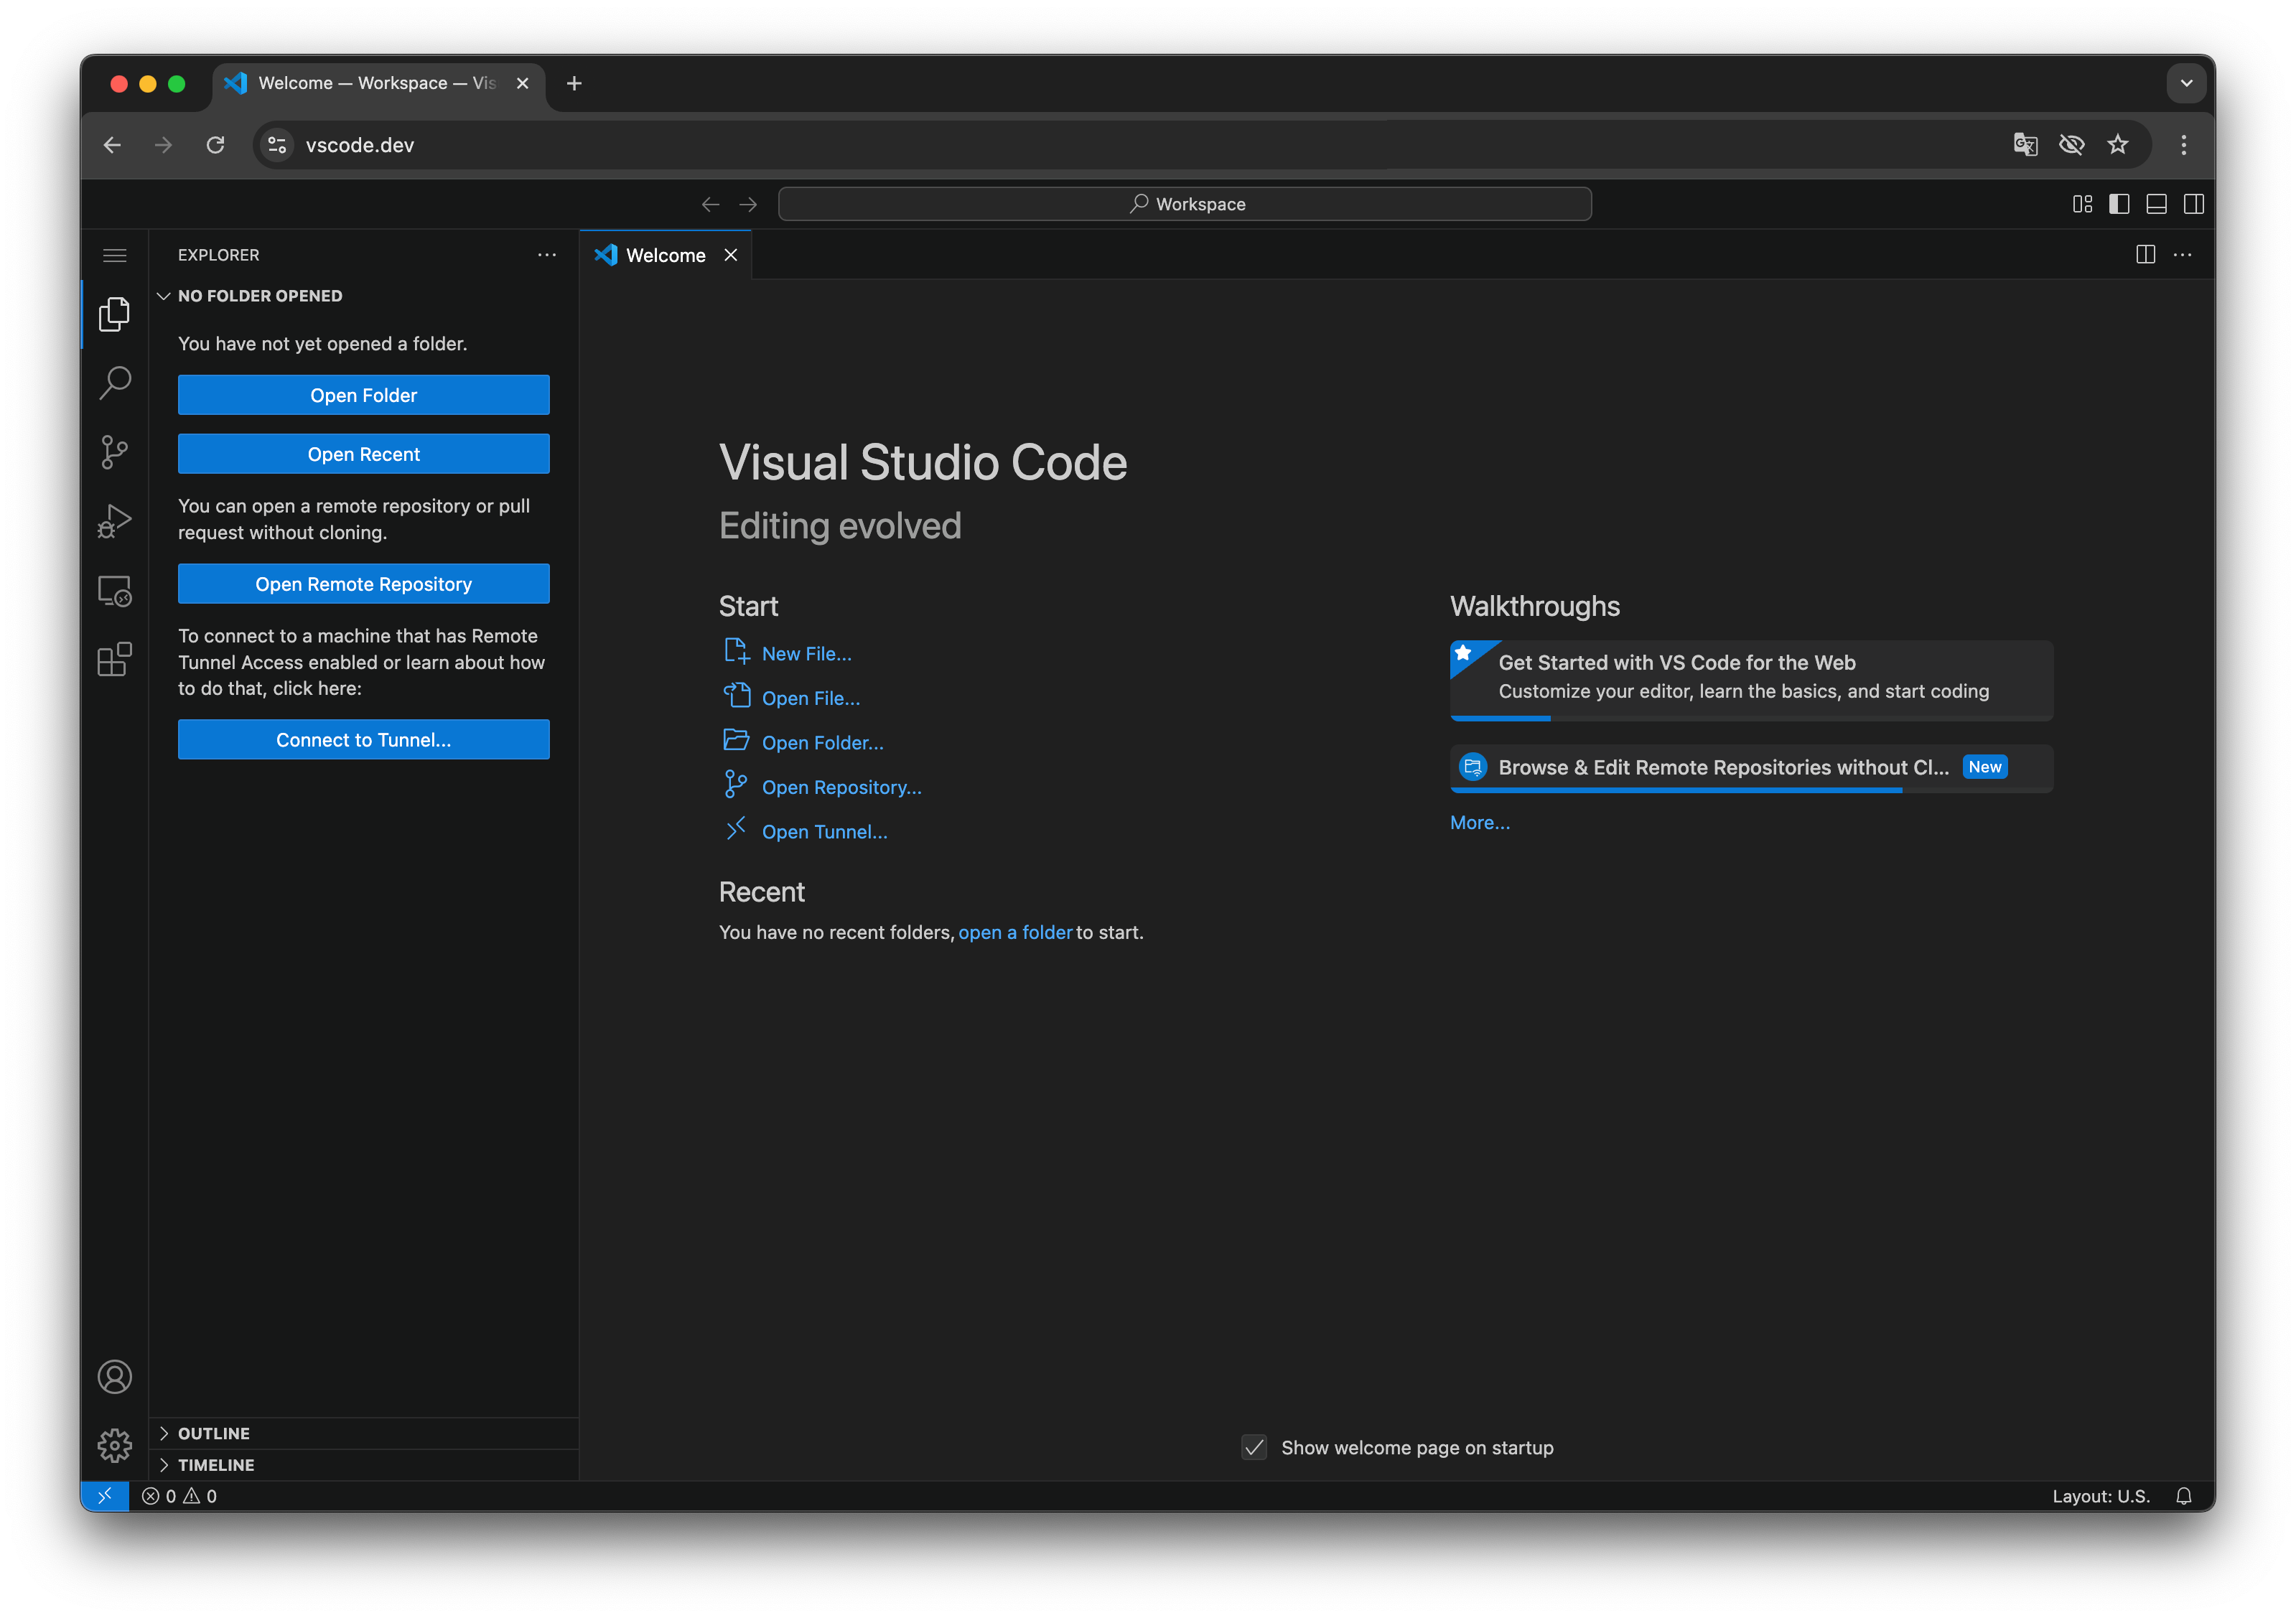
Task: Bookmark this page with the star icon
Action: click(2117, 145)
